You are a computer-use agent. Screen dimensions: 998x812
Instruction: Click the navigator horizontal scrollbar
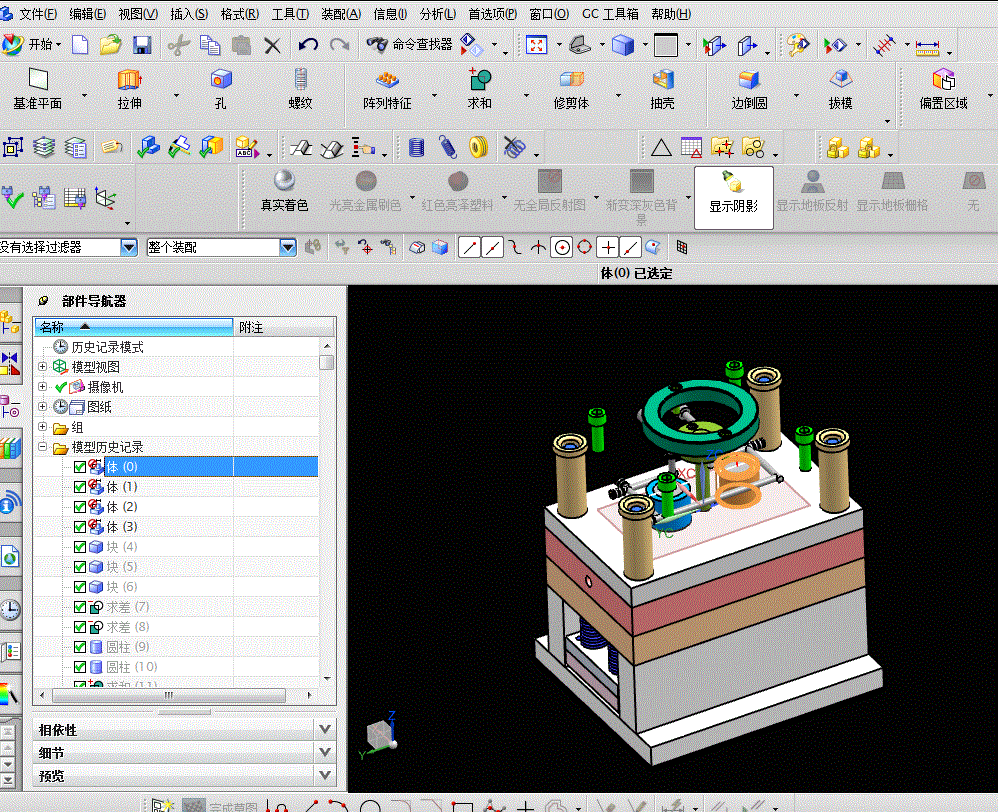tap(169, 696)
